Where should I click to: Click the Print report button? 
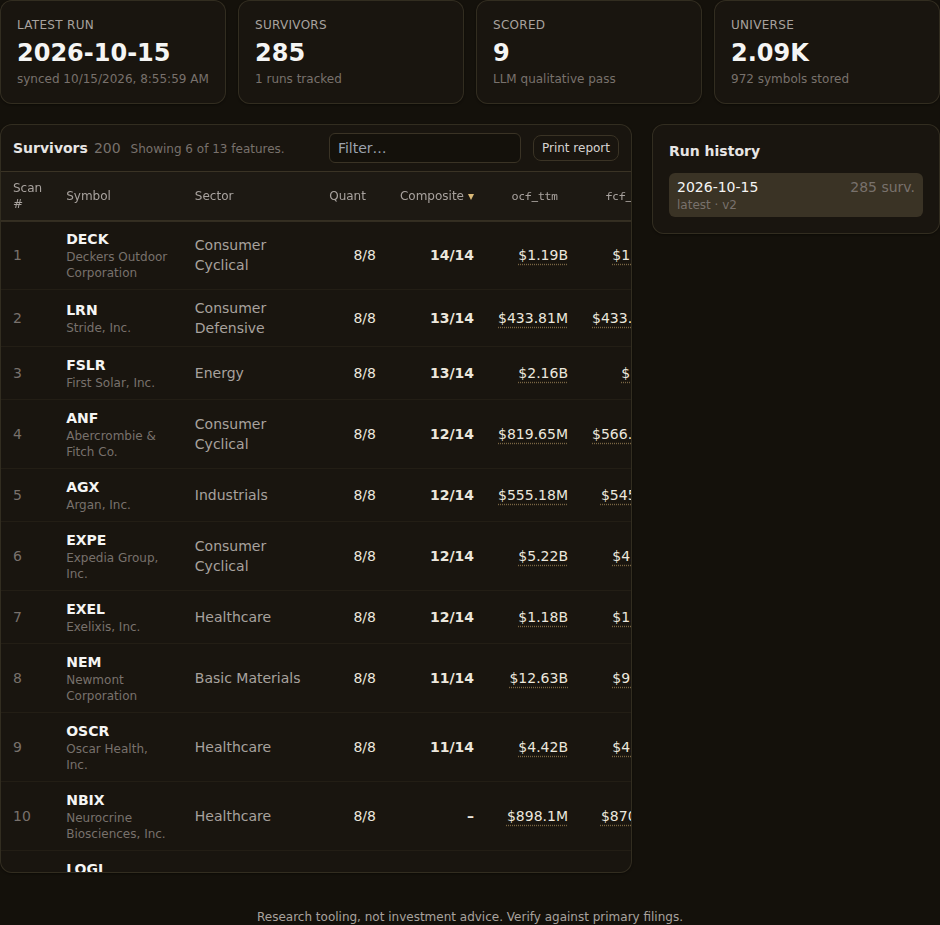click(576, 148)
